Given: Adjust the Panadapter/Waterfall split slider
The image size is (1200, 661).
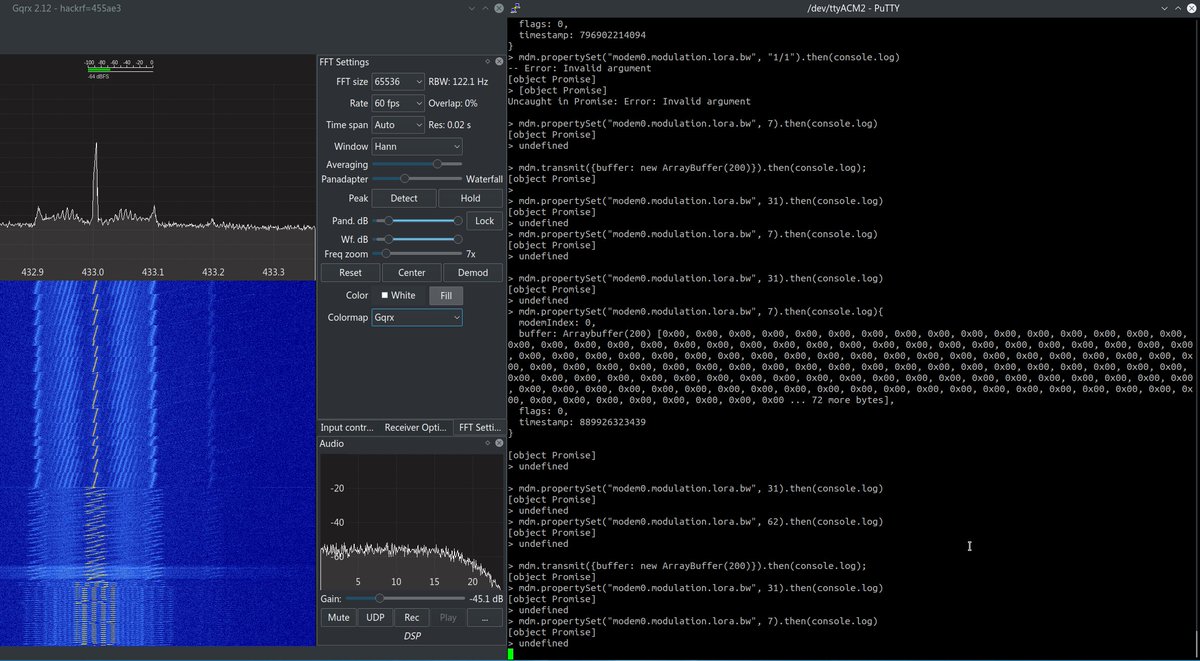Looking at the screenshot, I should coord(417,178).
